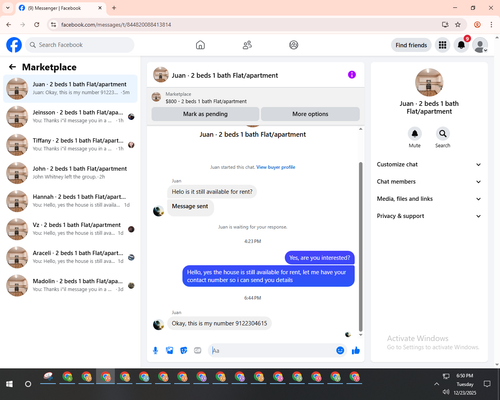This screenshot has width=500, height=400.
Task: Expand the Privacy & support section
Action: coord(429,216)
